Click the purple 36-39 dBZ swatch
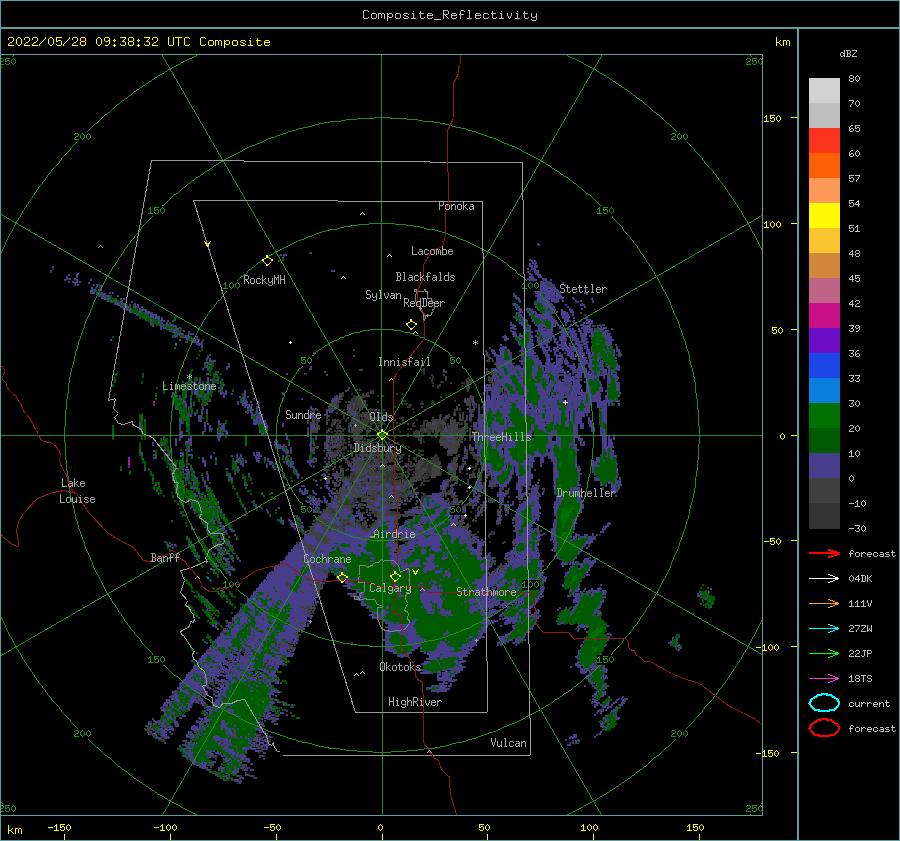 tap(824, 341)
